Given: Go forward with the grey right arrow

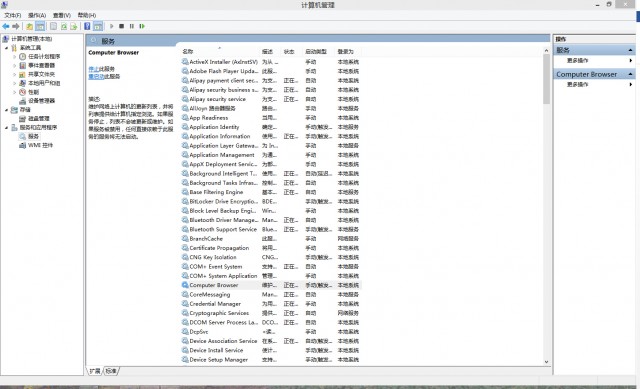Looking at the screenshot, I should point(16,26).
